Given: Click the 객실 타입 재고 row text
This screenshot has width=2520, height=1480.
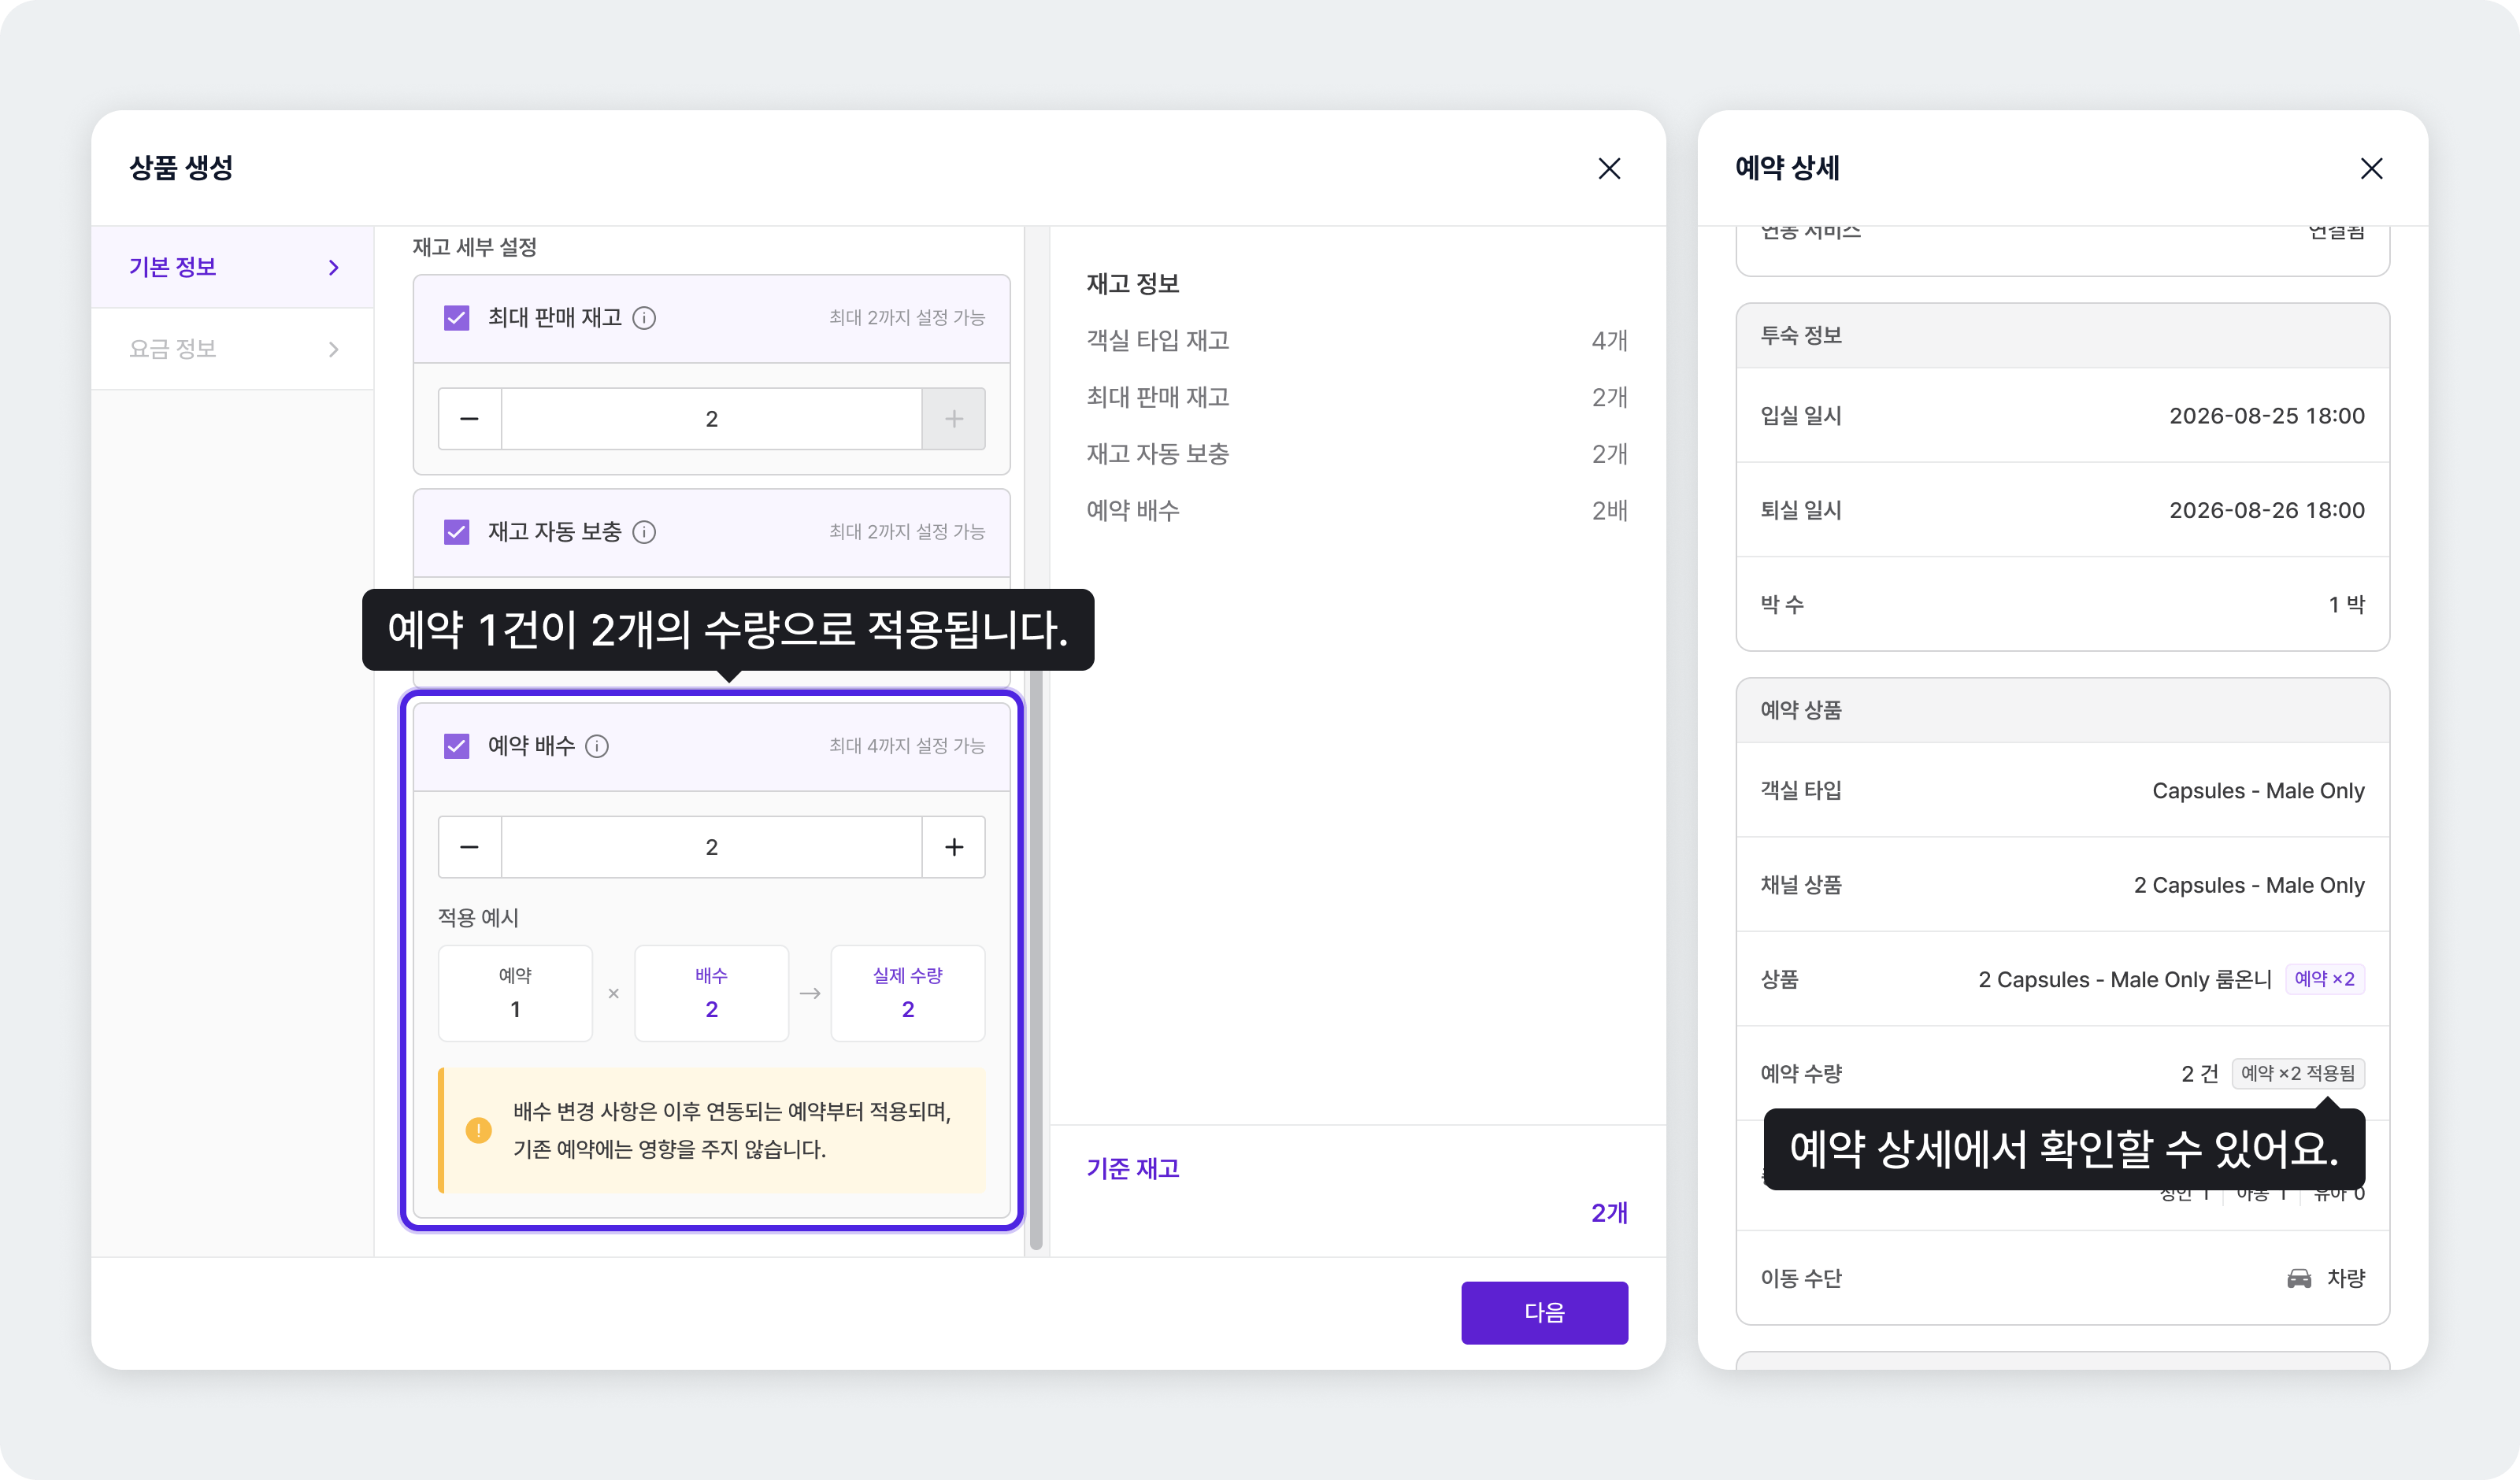Looking at the screenshot, I should [x=1158, y=340].
